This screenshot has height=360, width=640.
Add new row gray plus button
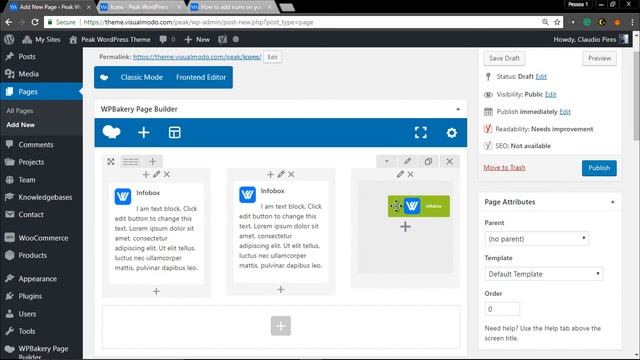tap(281, 326)
